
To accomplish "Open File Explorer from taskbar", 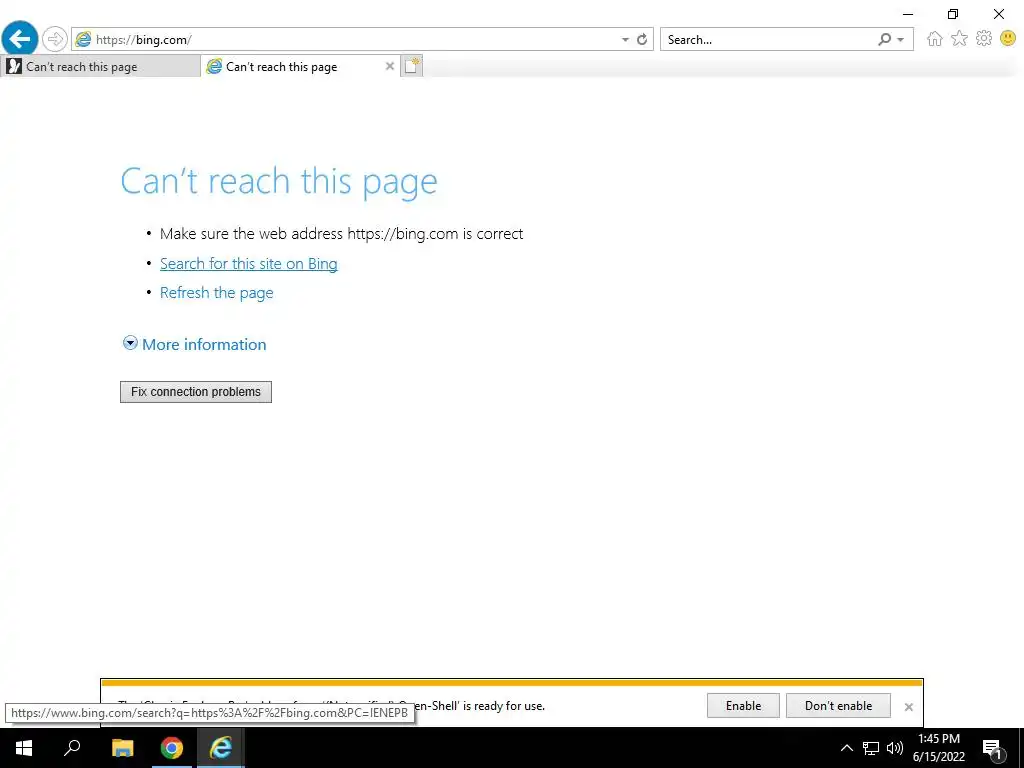I will [x=123, y=748].
